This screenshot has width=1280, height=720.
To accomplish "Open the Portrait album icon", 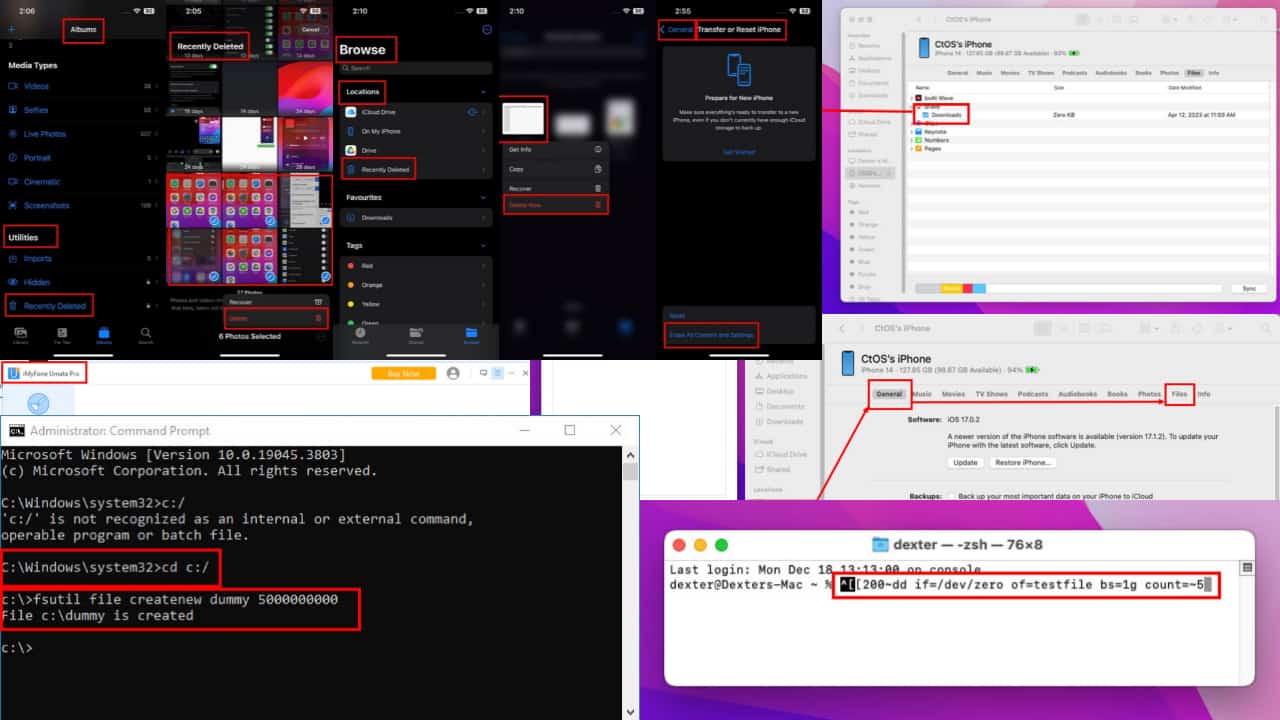I will pyautogui.click(x=13, y=158).
